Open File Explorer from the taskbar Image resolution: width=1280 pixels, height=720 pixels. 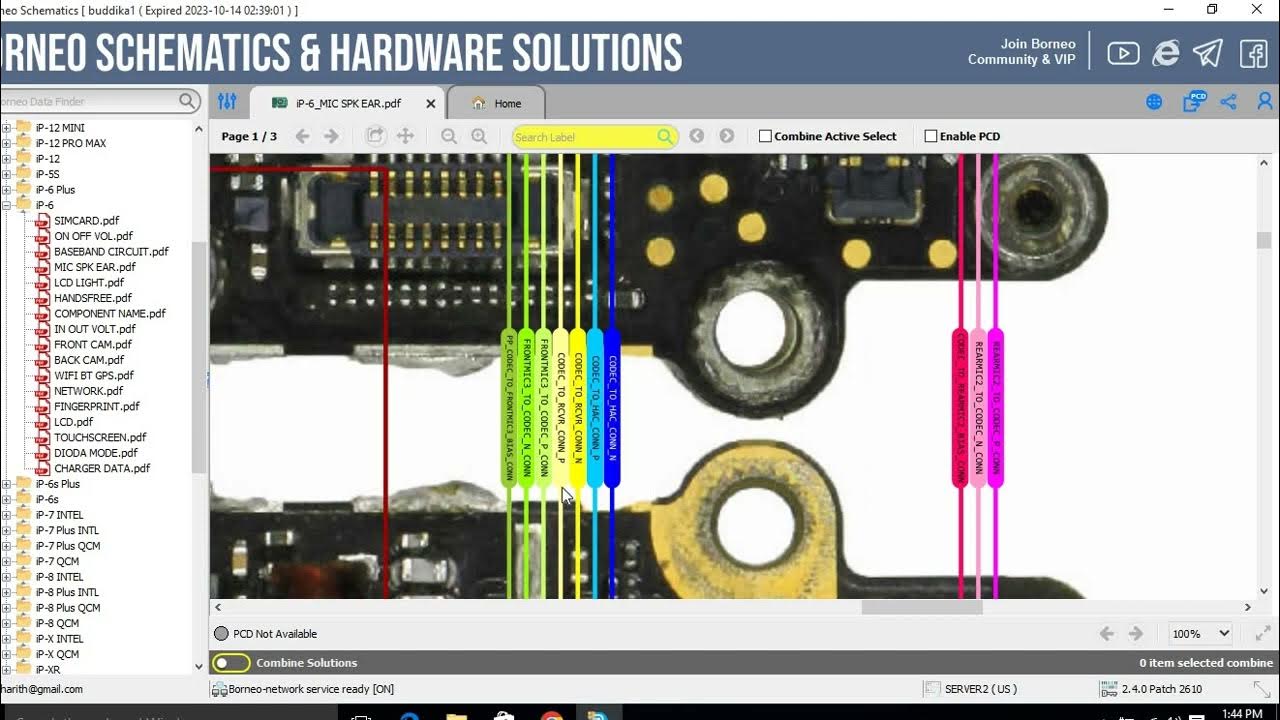coord(456,714)
